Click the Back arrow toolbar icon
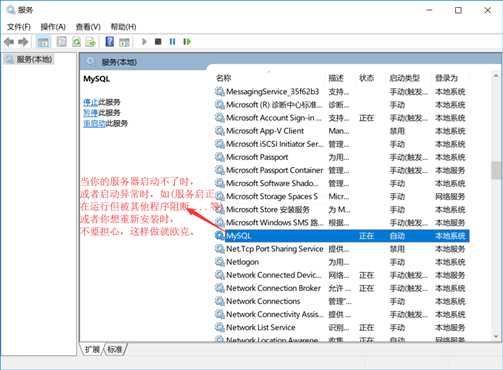Viewport: 503px width, 370px height. tap(9, 42)
